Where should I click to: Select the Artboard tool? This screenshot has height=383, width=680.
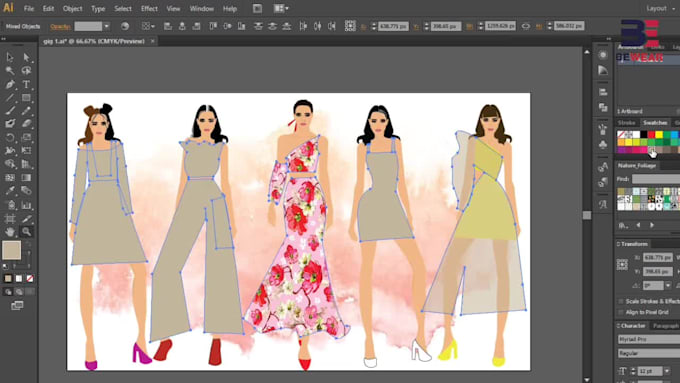click(10, 219)
